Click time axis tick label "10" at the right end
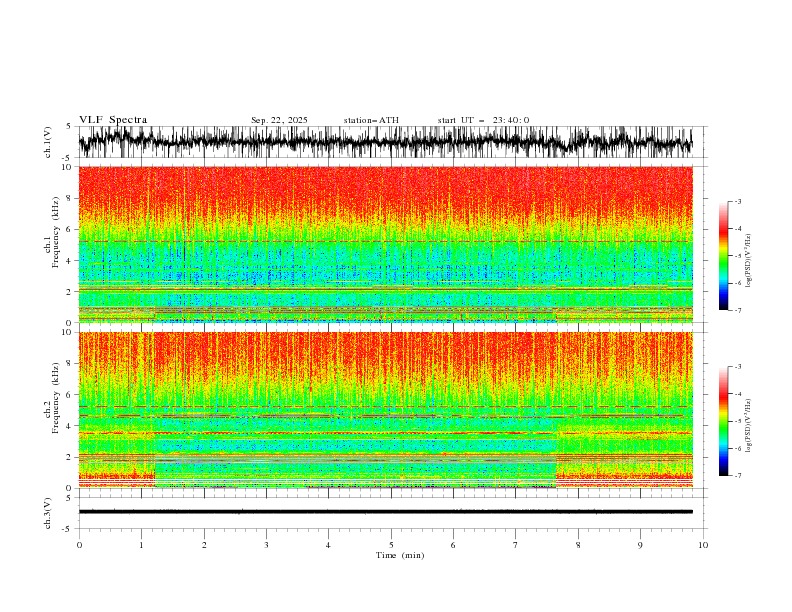 pos(703,545)
